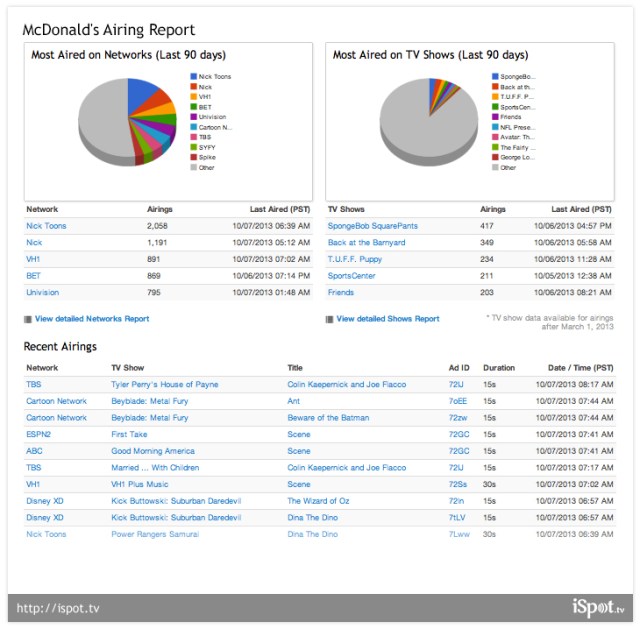Click Univision purple legend swatch

(x=193, y=117)
